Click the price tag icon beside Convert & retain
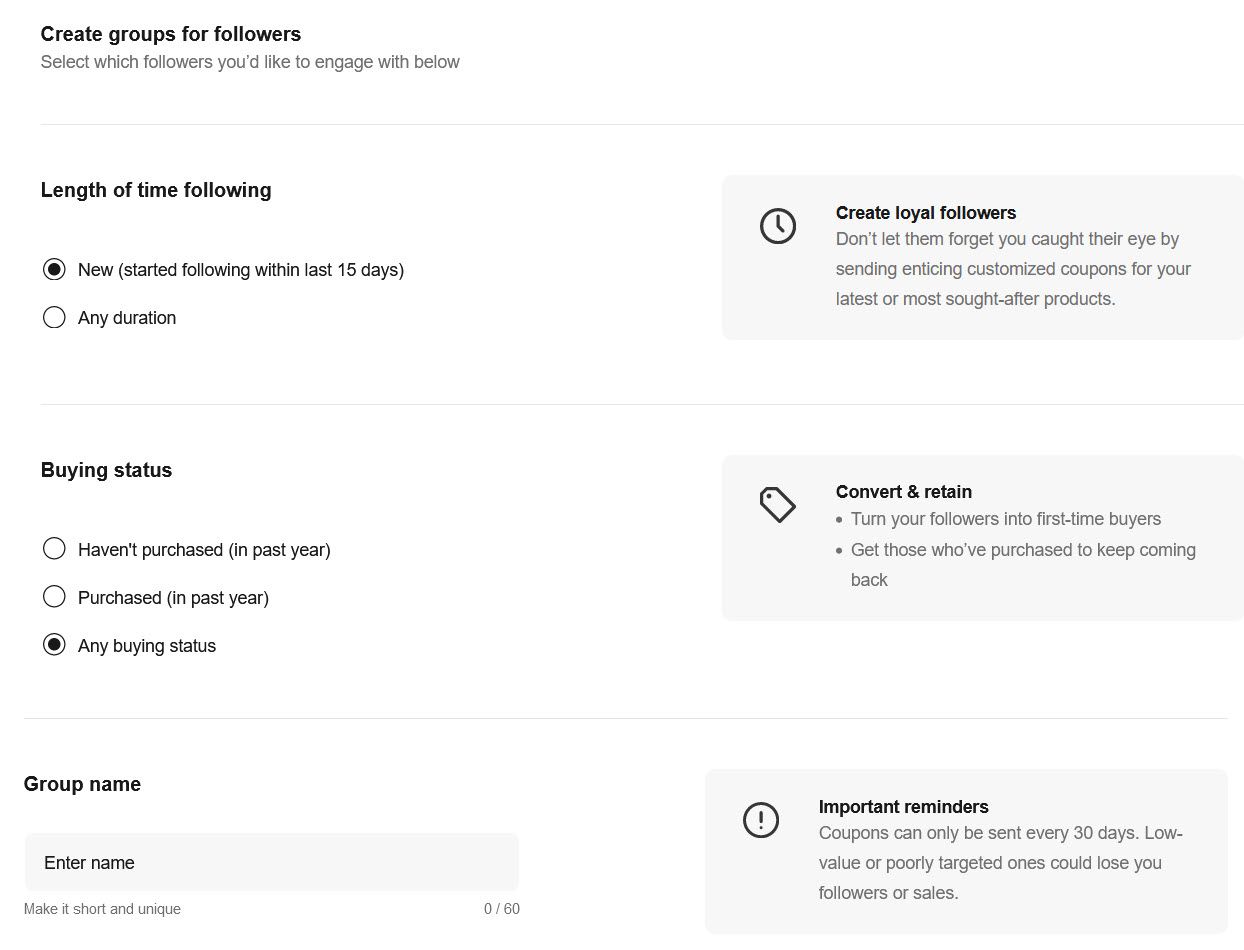Screen dimensions: 1244x950 pyautogui.click(x=777, y=505)
